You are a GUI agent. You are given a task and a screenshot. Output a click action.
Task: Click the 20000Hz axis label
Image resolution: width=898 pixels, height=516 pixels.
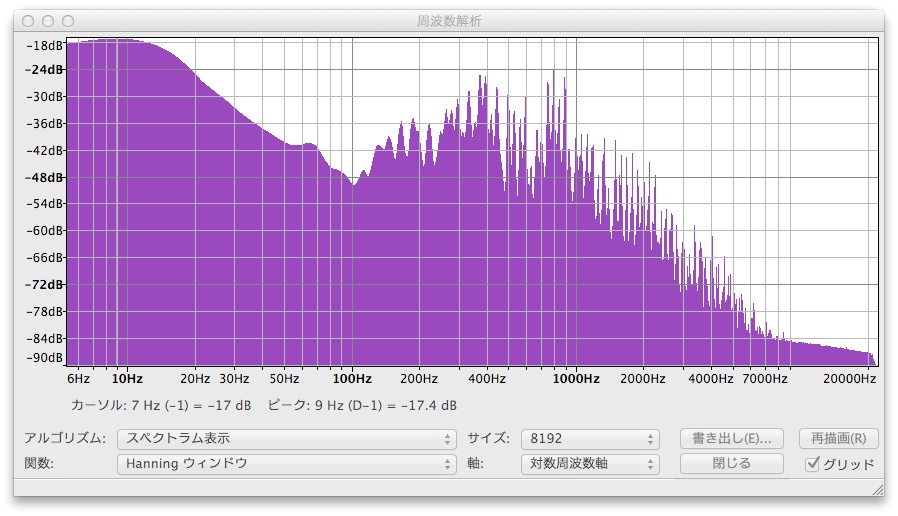point(849,379)
